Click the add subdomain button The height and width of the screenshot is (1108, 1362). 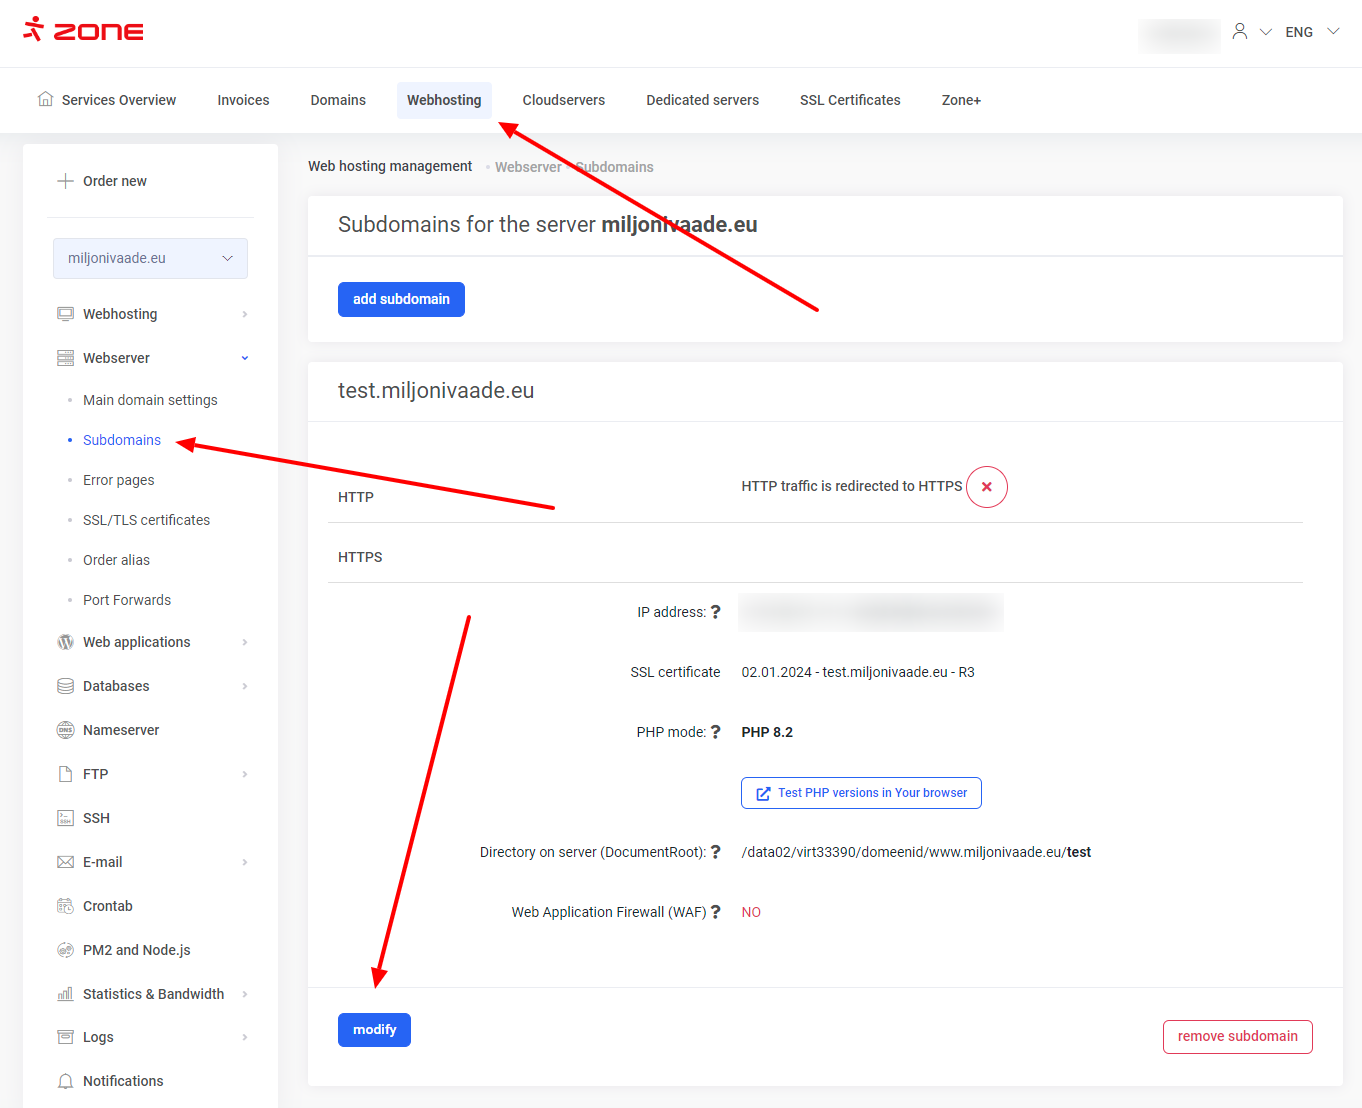[401, 299]
